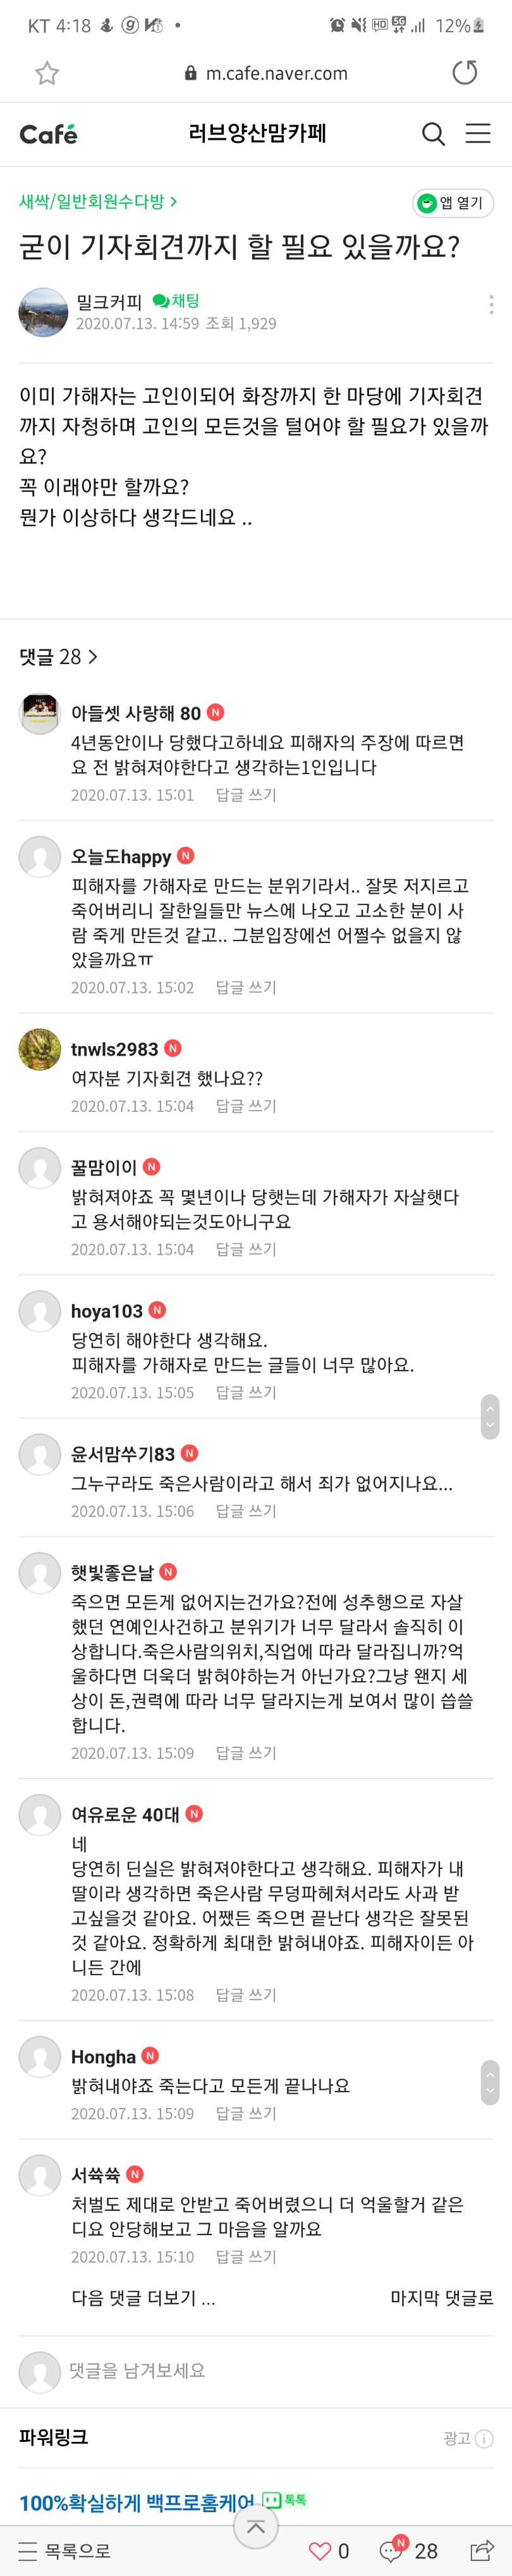Open the 새싹/일반회원수다방 board link
The width and height of the screenshot is (512, 2576).
(x=98, y=201)
